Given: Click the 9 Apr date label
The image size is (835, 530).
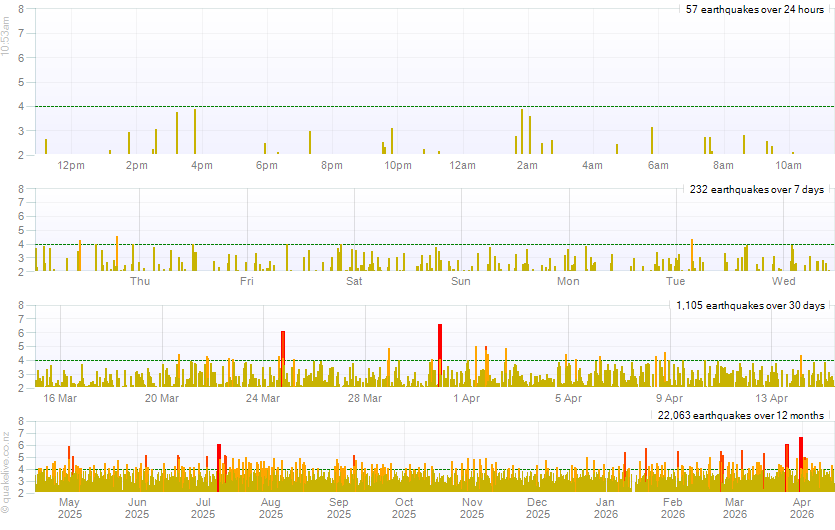Looking at the screenshot, I should (x=668, y=398).
